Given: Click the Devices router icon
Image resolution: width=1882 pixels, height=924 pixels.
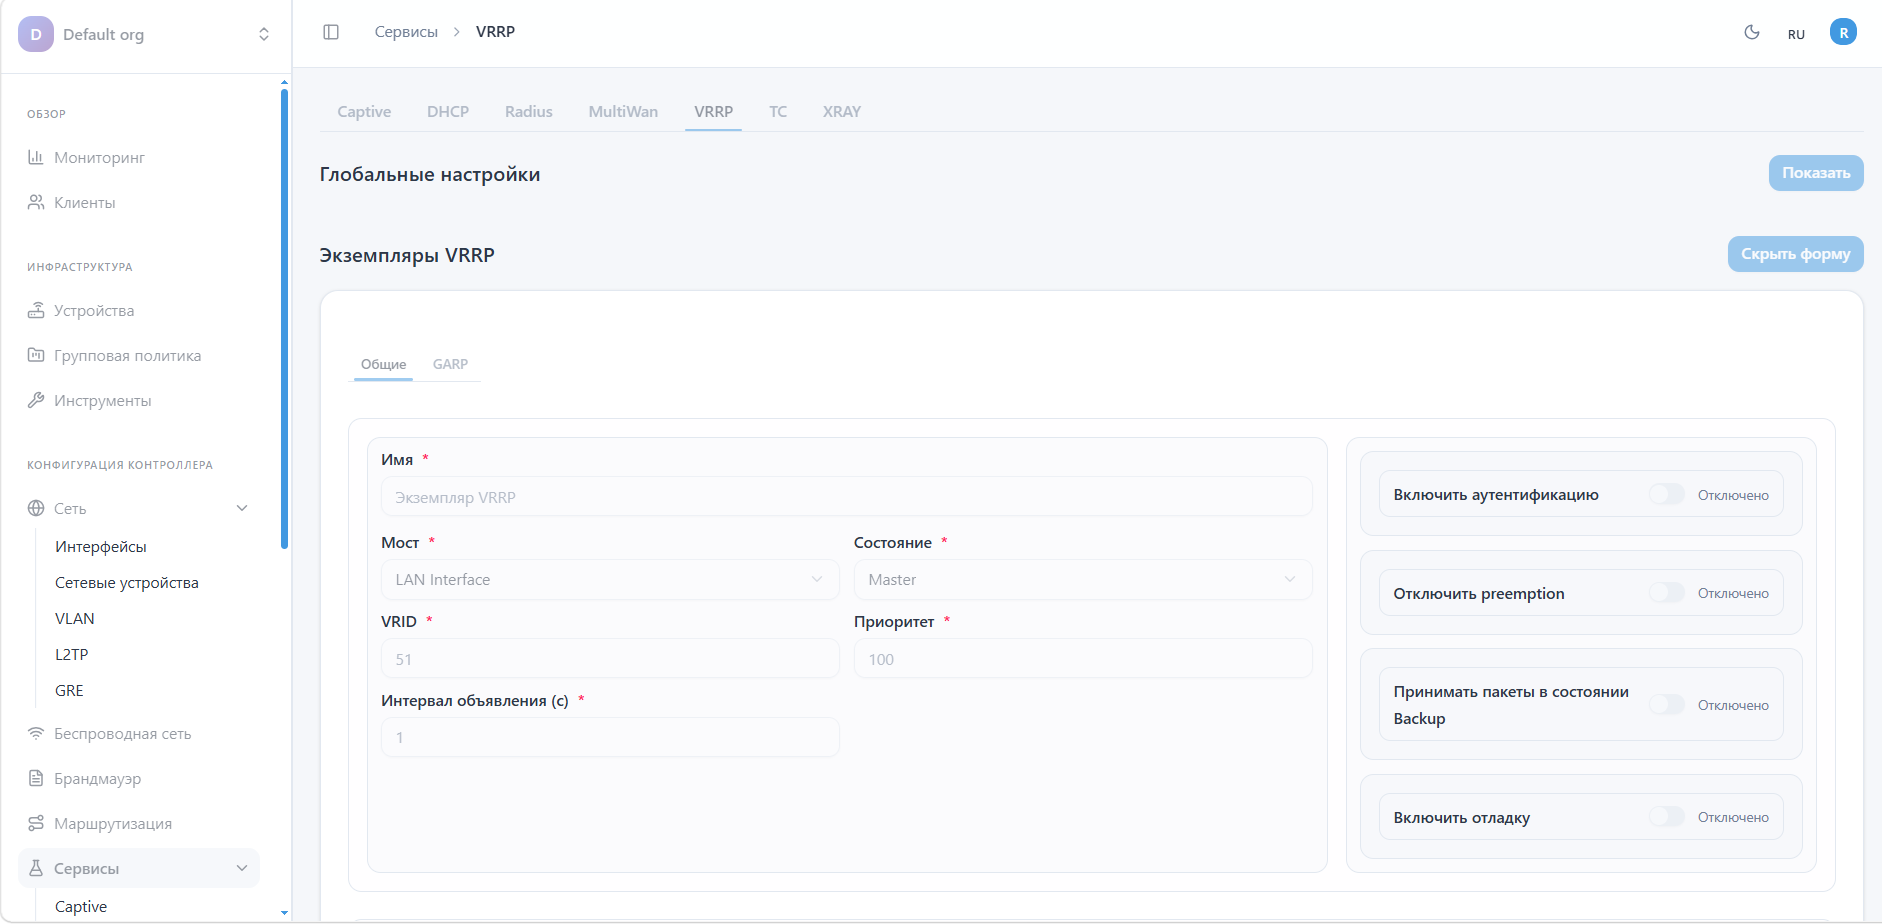Looking at the screenshot, I should pyautogui.click(x=36, y=310).
